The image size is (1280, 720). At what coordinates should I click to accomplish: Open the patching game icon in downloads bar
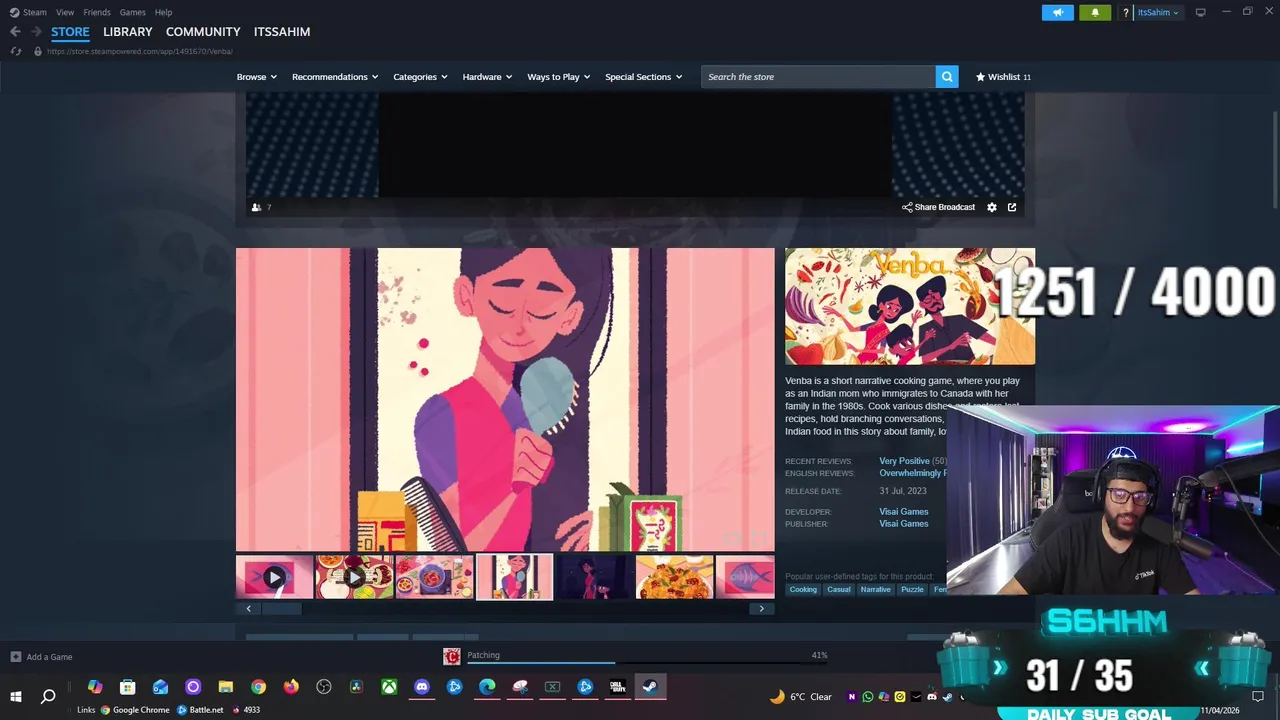pos(452,656)
